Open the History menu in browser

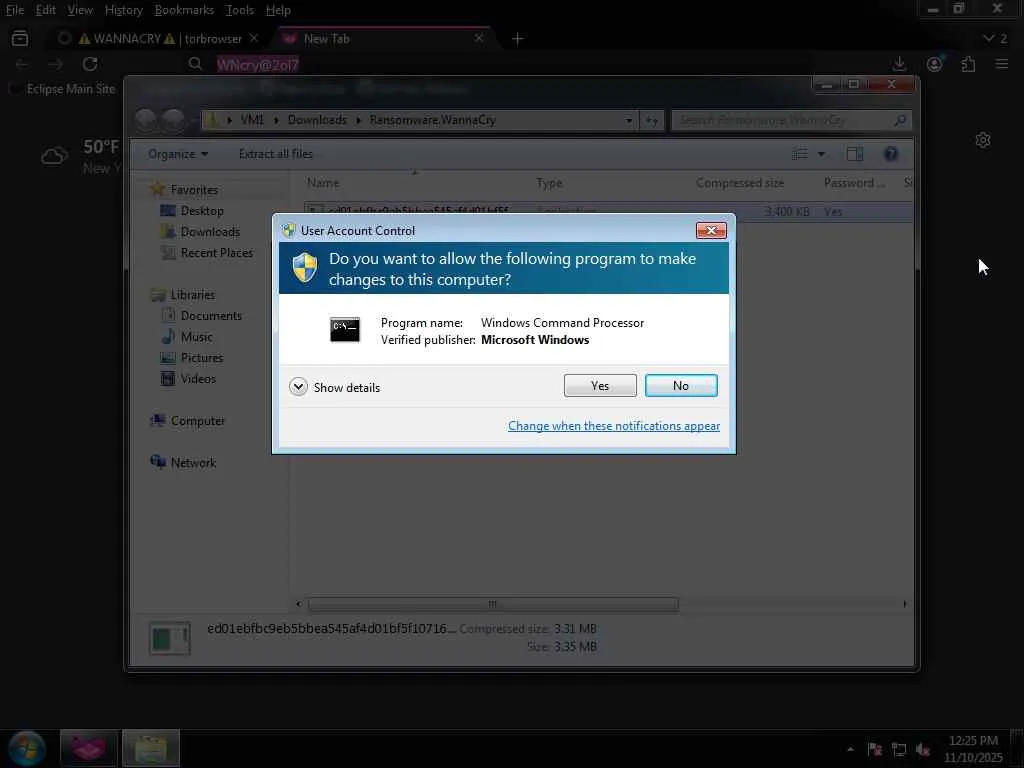coord(123,10)
